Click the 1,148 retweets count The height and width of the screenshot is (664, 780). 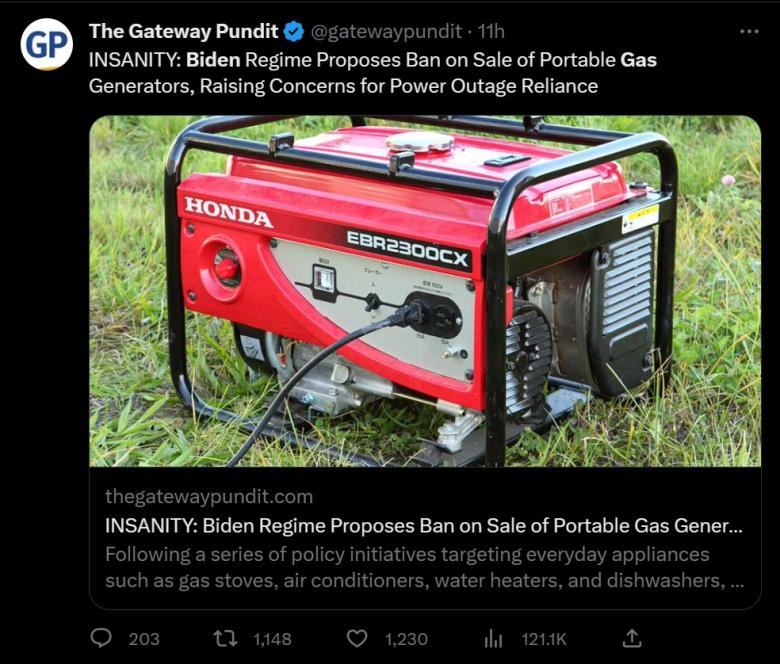(x=272, y=639)
